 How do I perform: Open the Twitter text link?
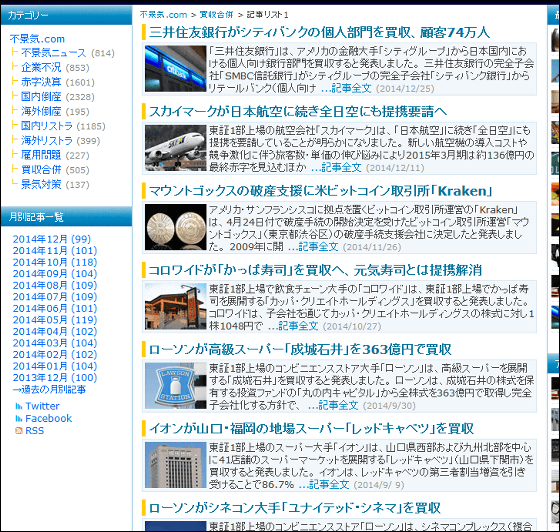(42, 406)
